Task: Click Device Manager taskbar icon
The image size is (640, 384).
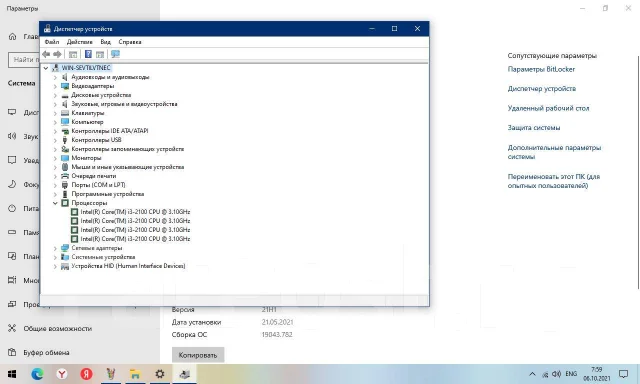Action: [x=184, y=374]
